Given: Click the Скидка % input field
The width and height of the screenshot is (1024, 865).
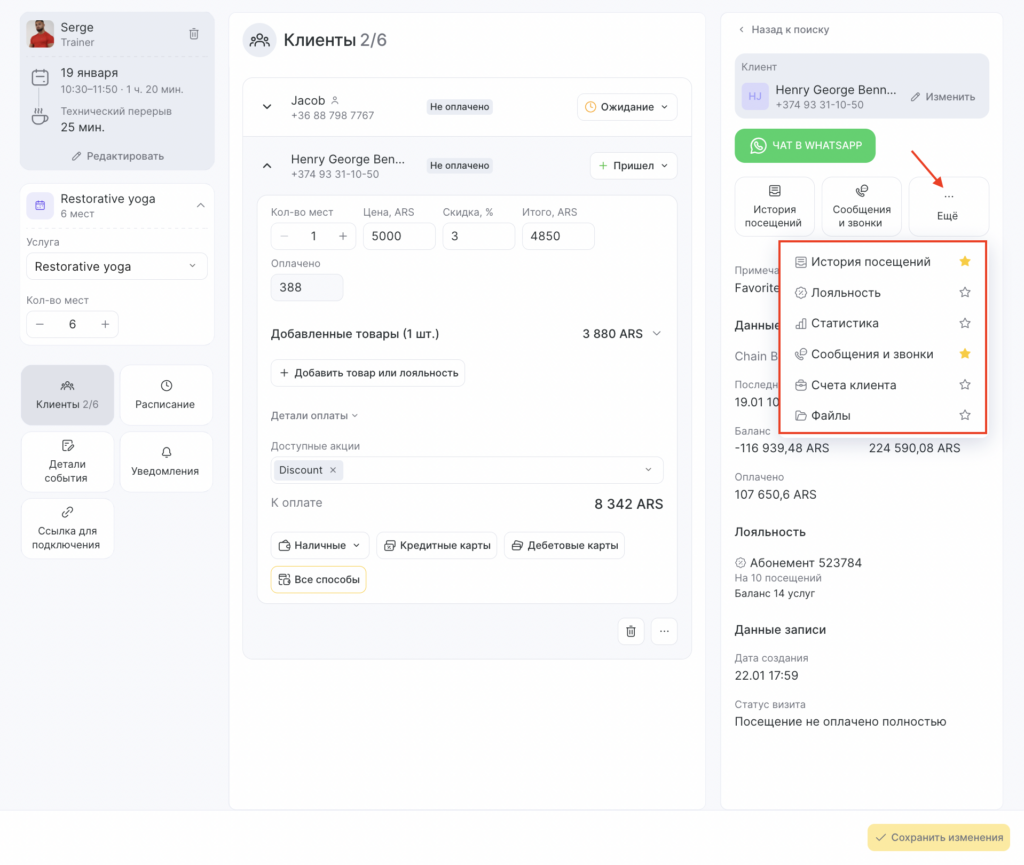Looking at the screenshot, I should pyautogui.click(x=478, y=236).
